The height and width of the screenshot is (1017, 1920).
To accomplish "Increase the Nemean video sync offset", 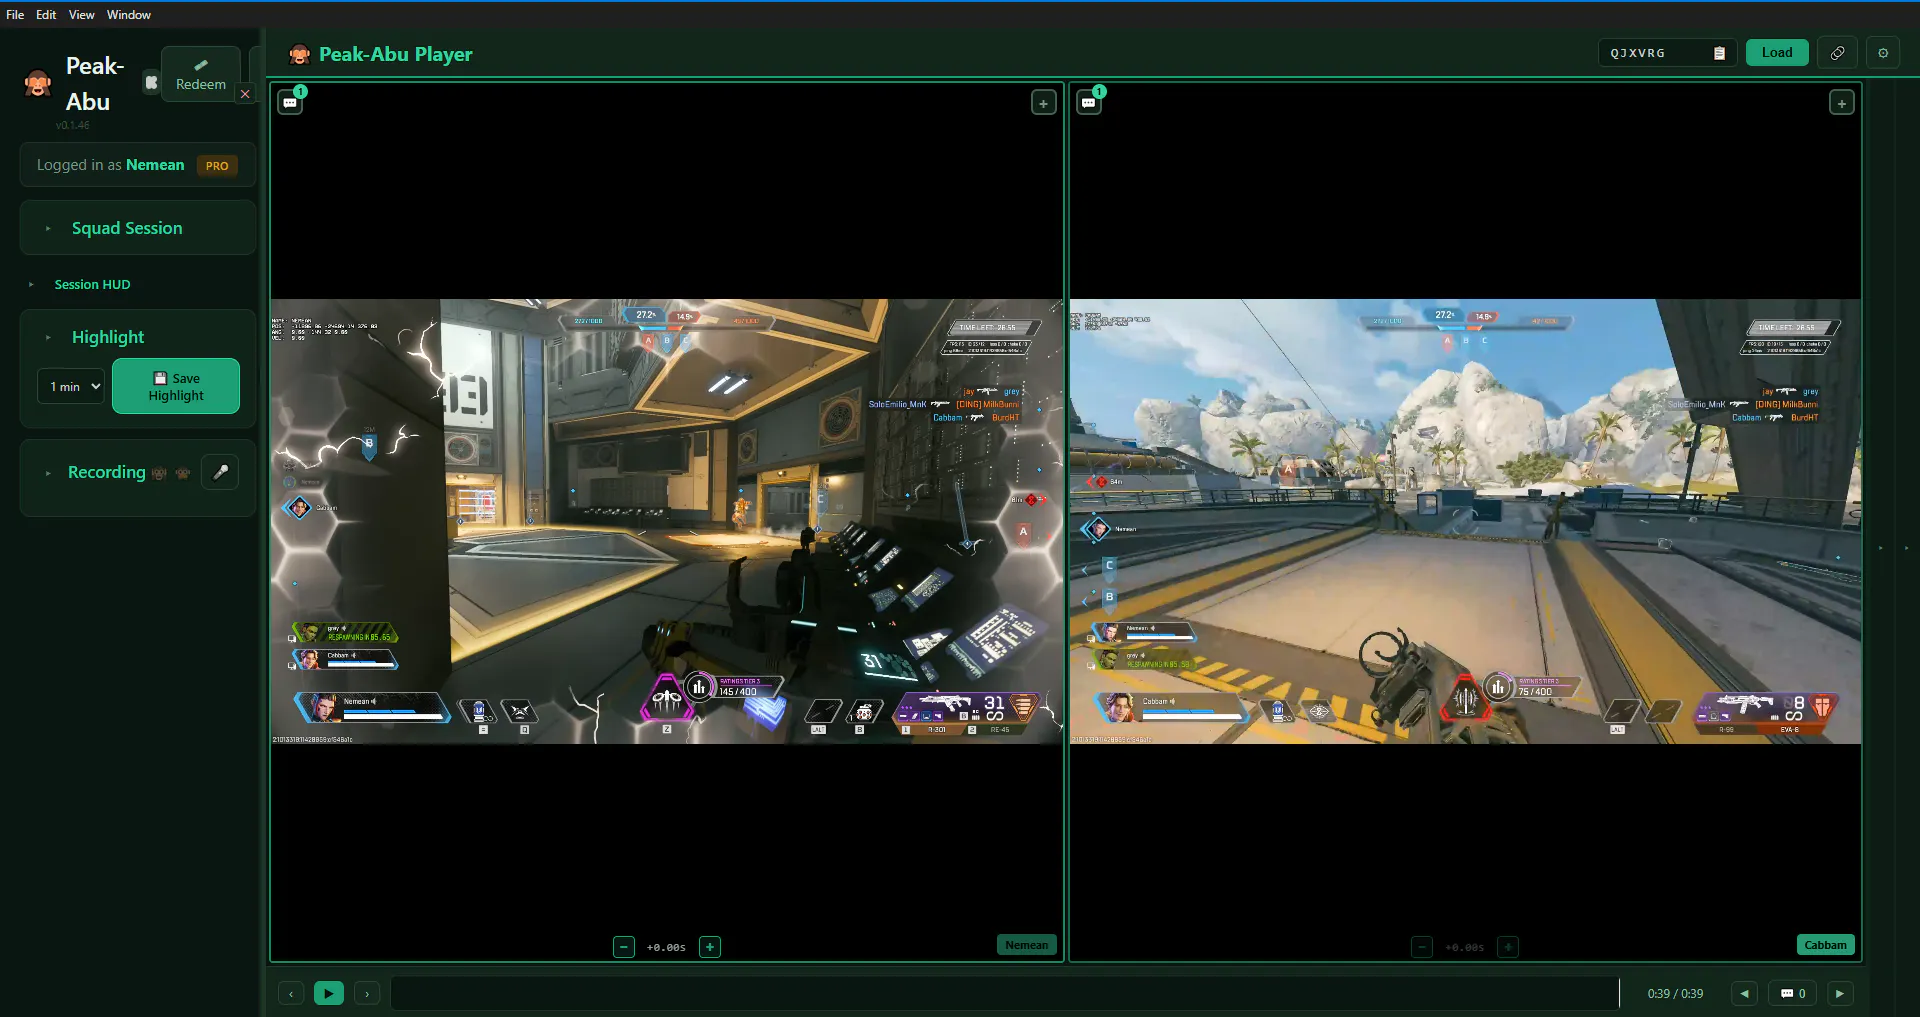I will (x=710, y=947).
